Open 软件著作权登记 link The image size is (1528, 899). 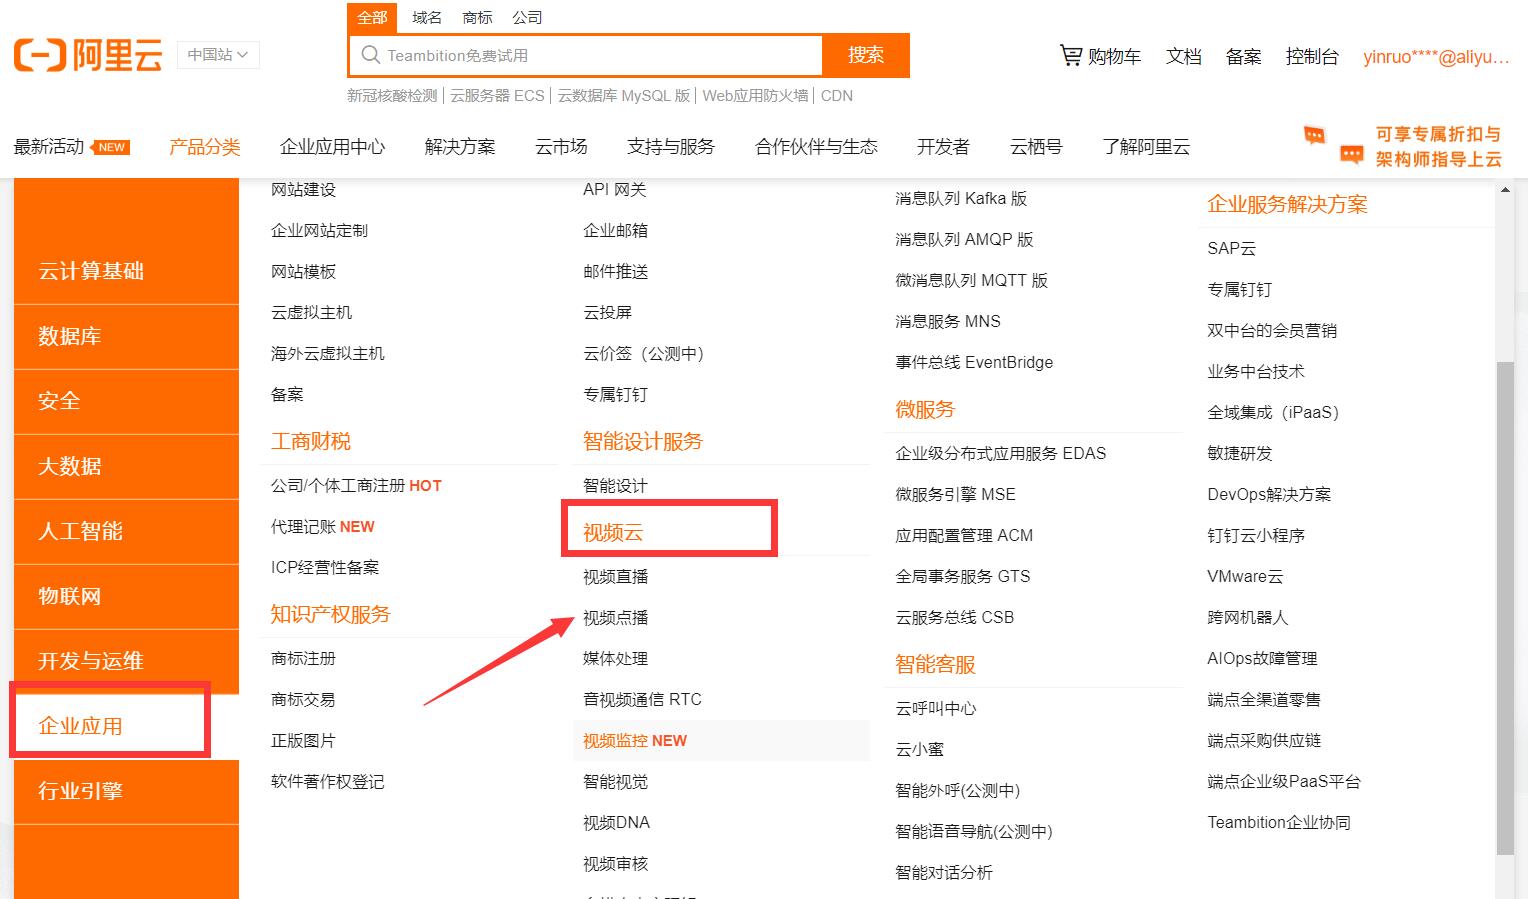(x=327, y=782)
